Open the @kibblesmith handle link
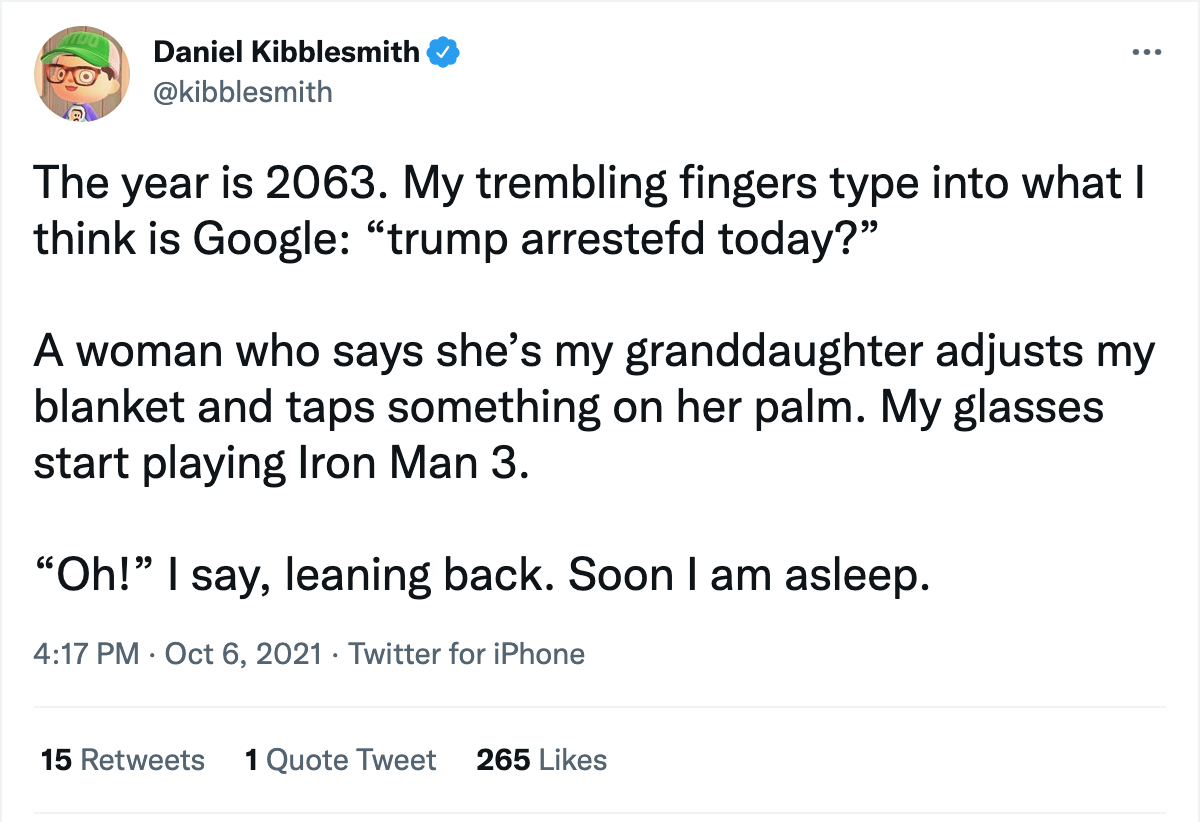This screenshot has width=1204, height=822. point(243,93)
